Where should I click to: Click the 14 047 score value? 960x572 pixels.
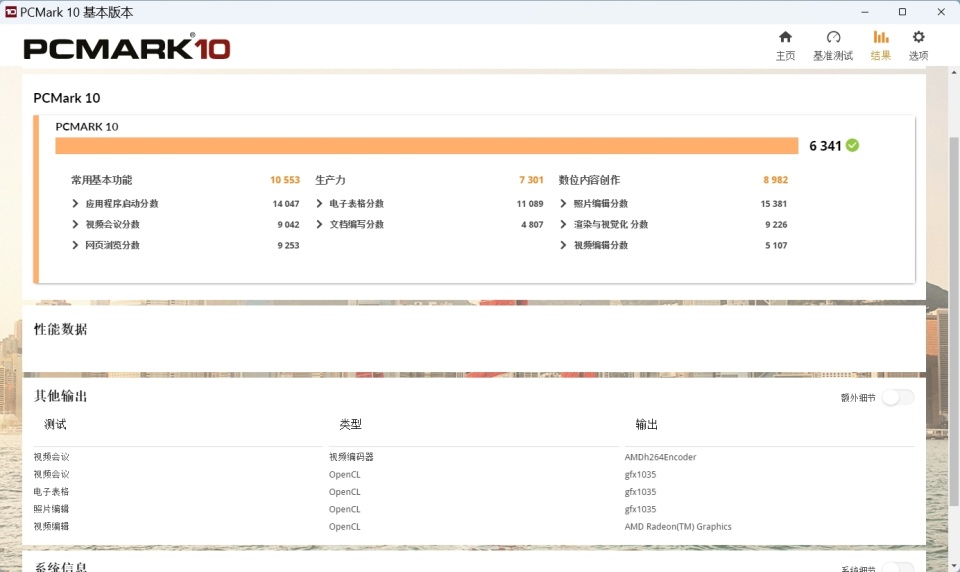286,203
